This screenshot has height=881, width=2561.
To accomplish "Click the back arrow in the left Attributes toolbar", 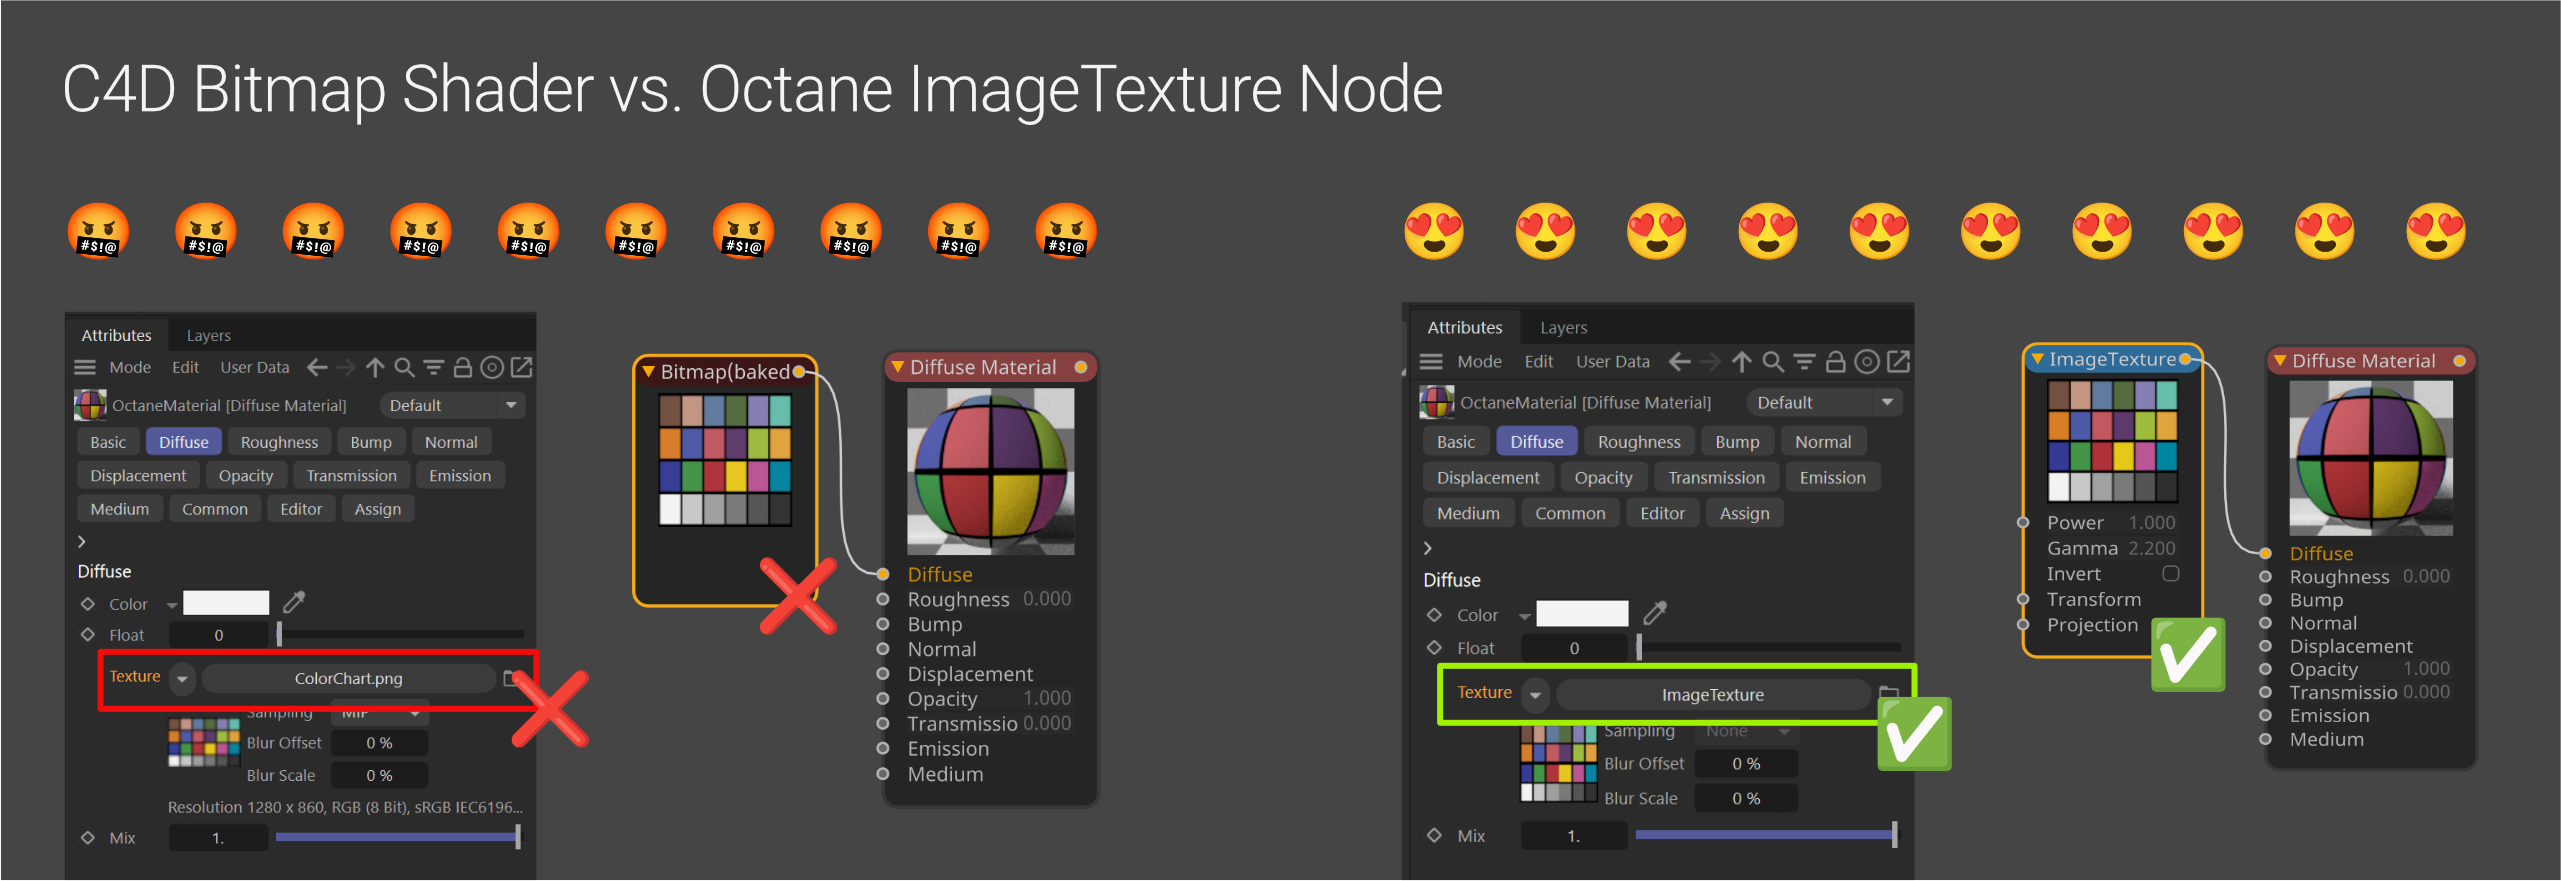I will pos(317,368).
